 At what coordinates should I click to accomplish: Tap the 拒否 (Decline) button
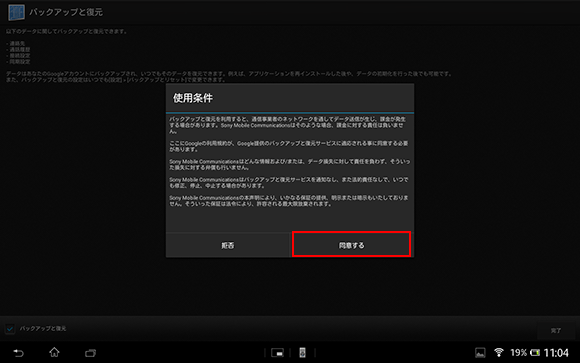click(227, 245)
